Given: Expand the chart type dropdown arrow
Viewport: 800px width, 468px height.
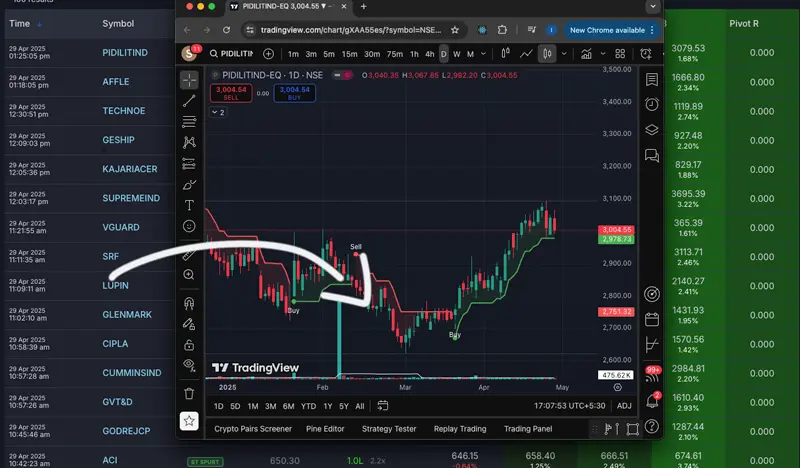Looking at the screenshot, I should point(564,54).
